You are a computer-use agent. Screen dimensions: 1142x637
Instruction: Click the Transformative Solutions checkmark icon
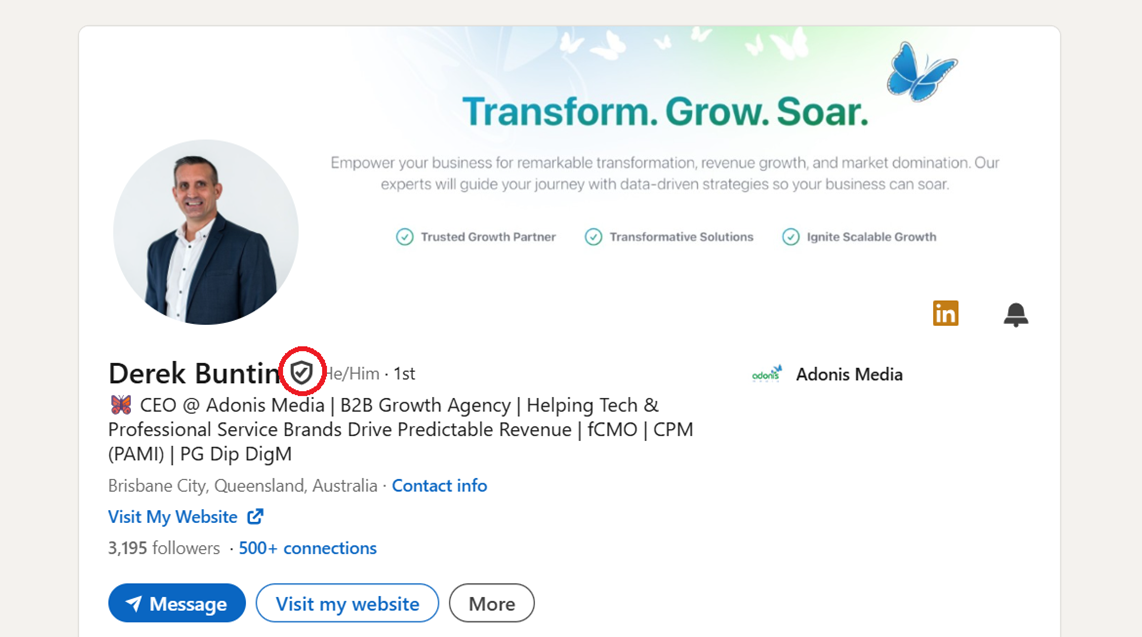(594, 237)
